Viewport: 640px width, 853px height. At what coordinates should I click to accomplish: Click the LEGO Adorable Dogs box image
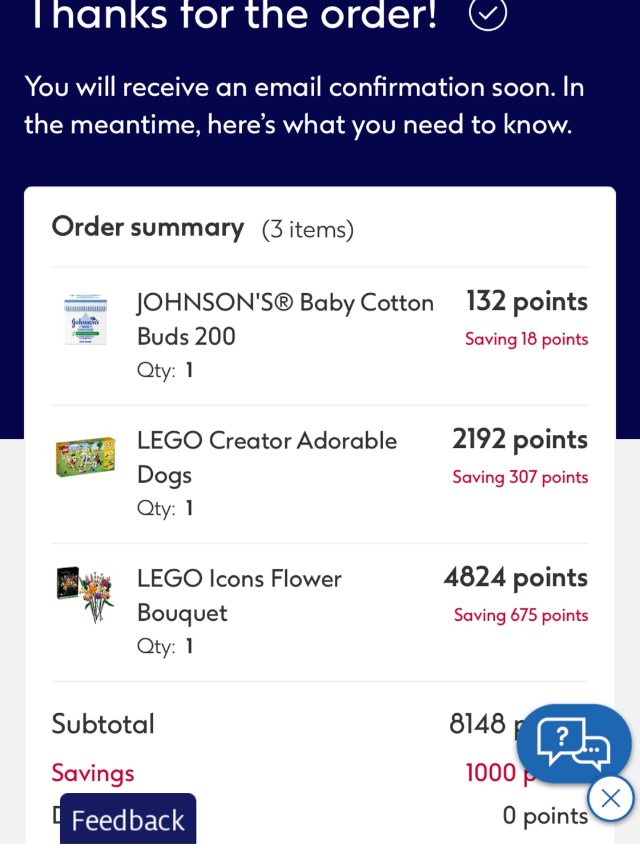tap(85, 456)
